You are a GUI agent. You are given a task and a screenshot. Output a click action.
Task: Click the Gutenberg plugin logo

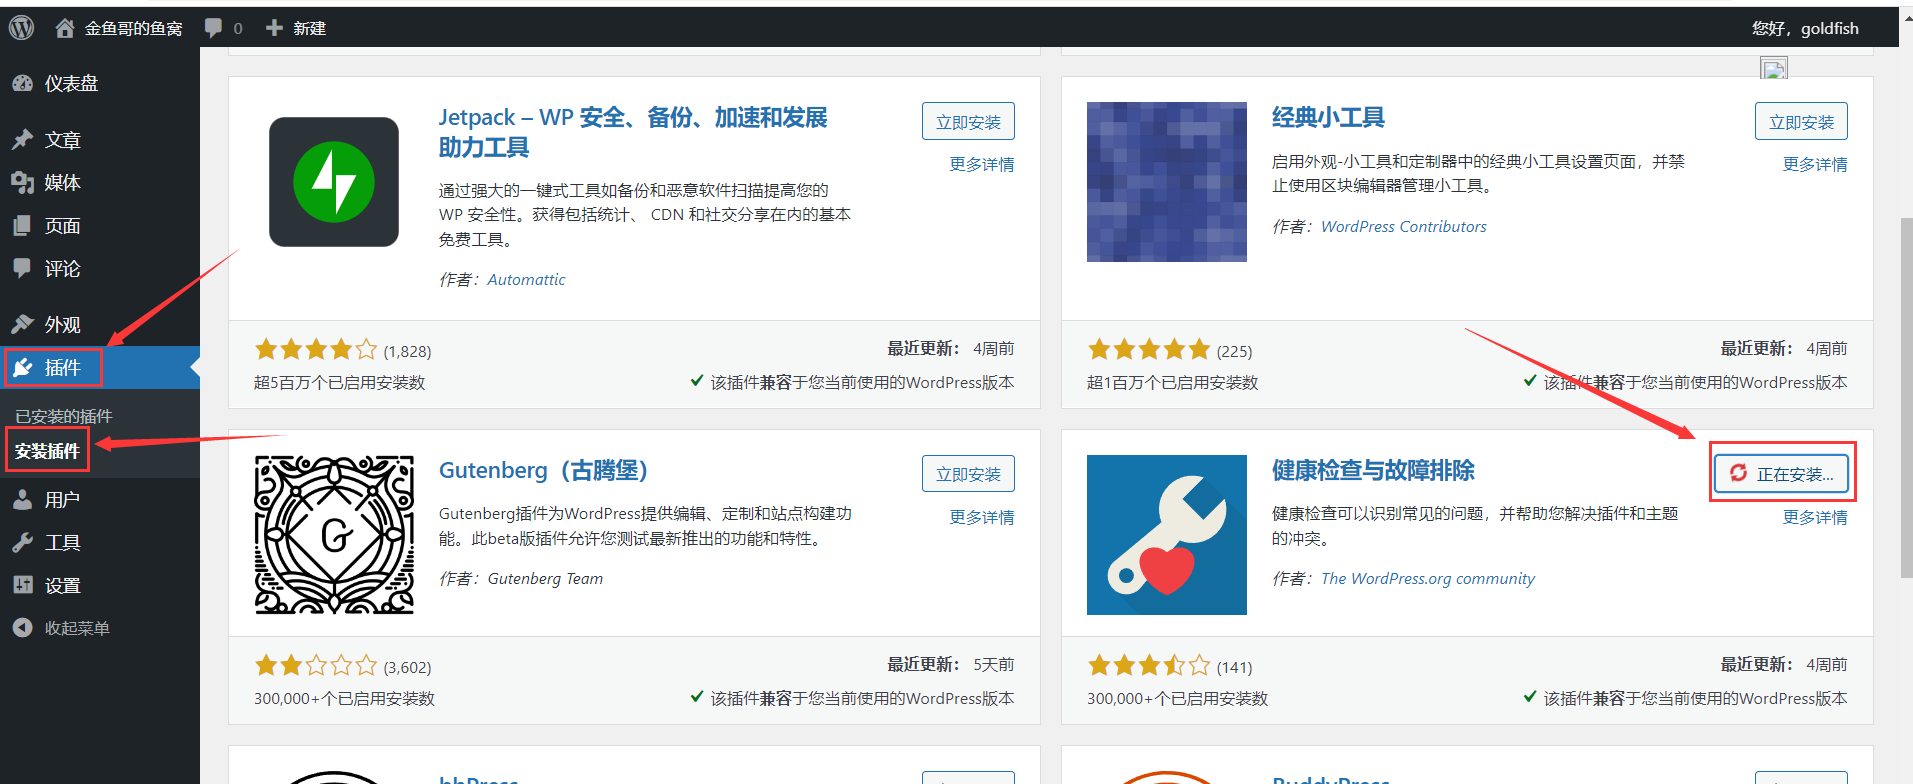tap(334, 535)
